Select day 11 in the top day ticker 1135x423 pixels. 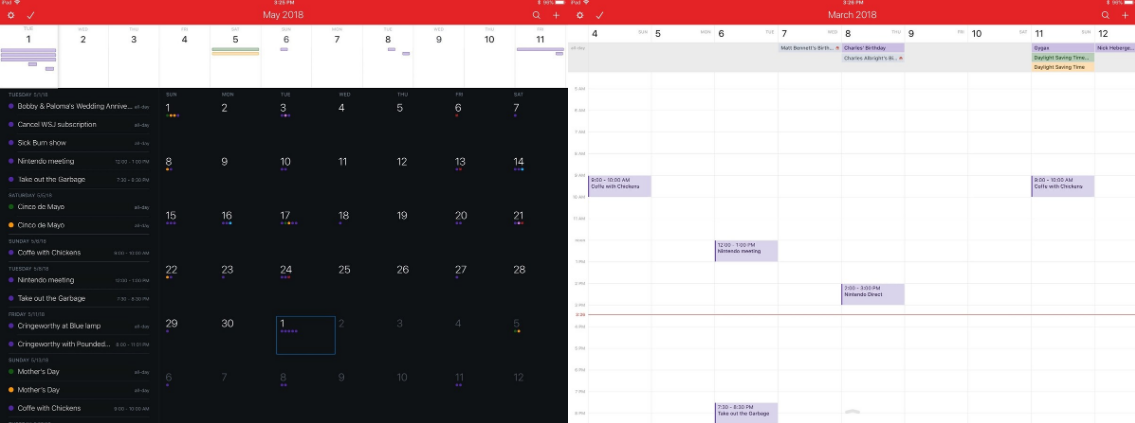click(541, 56)
